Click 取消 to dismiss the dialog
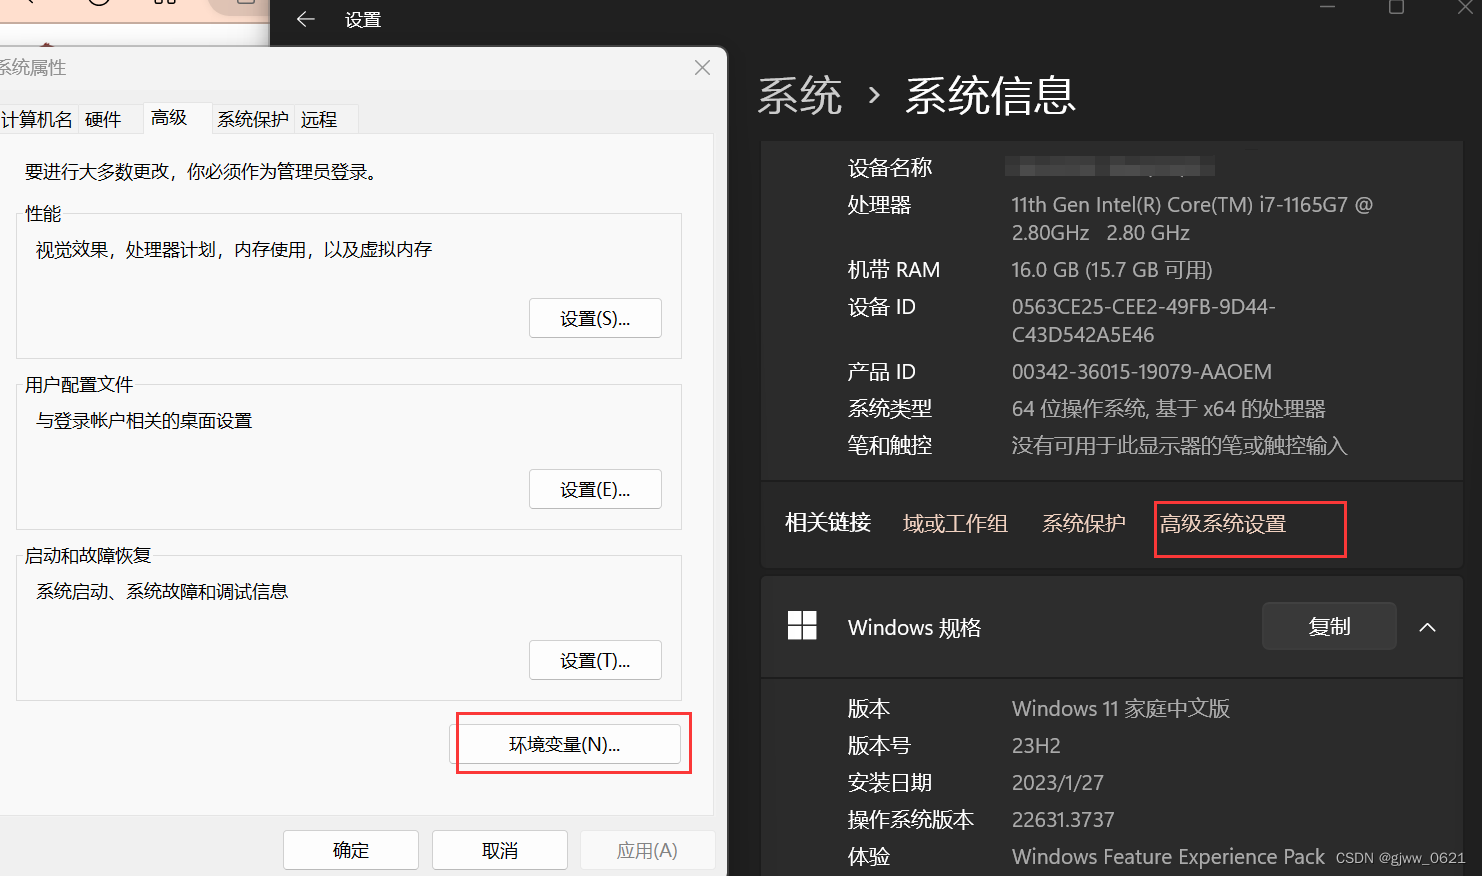 click(499, 850)
